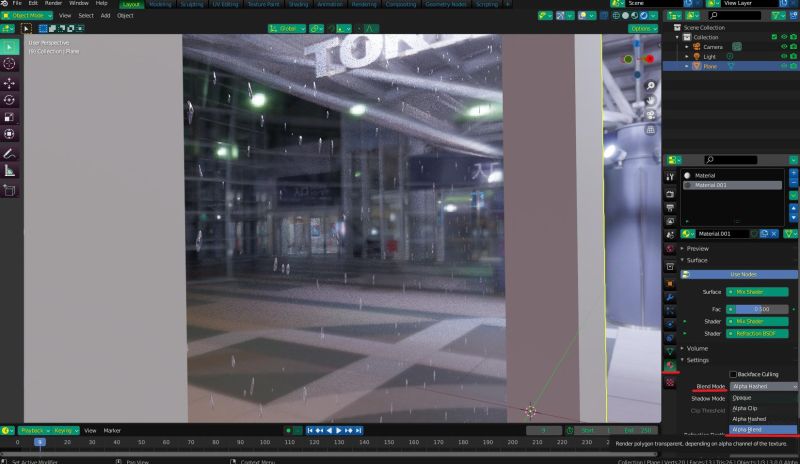Viewport: 800px width, 464px height.
Task: Hide Collection in viewport via eye icon
Action: click(x=784, y=37)
